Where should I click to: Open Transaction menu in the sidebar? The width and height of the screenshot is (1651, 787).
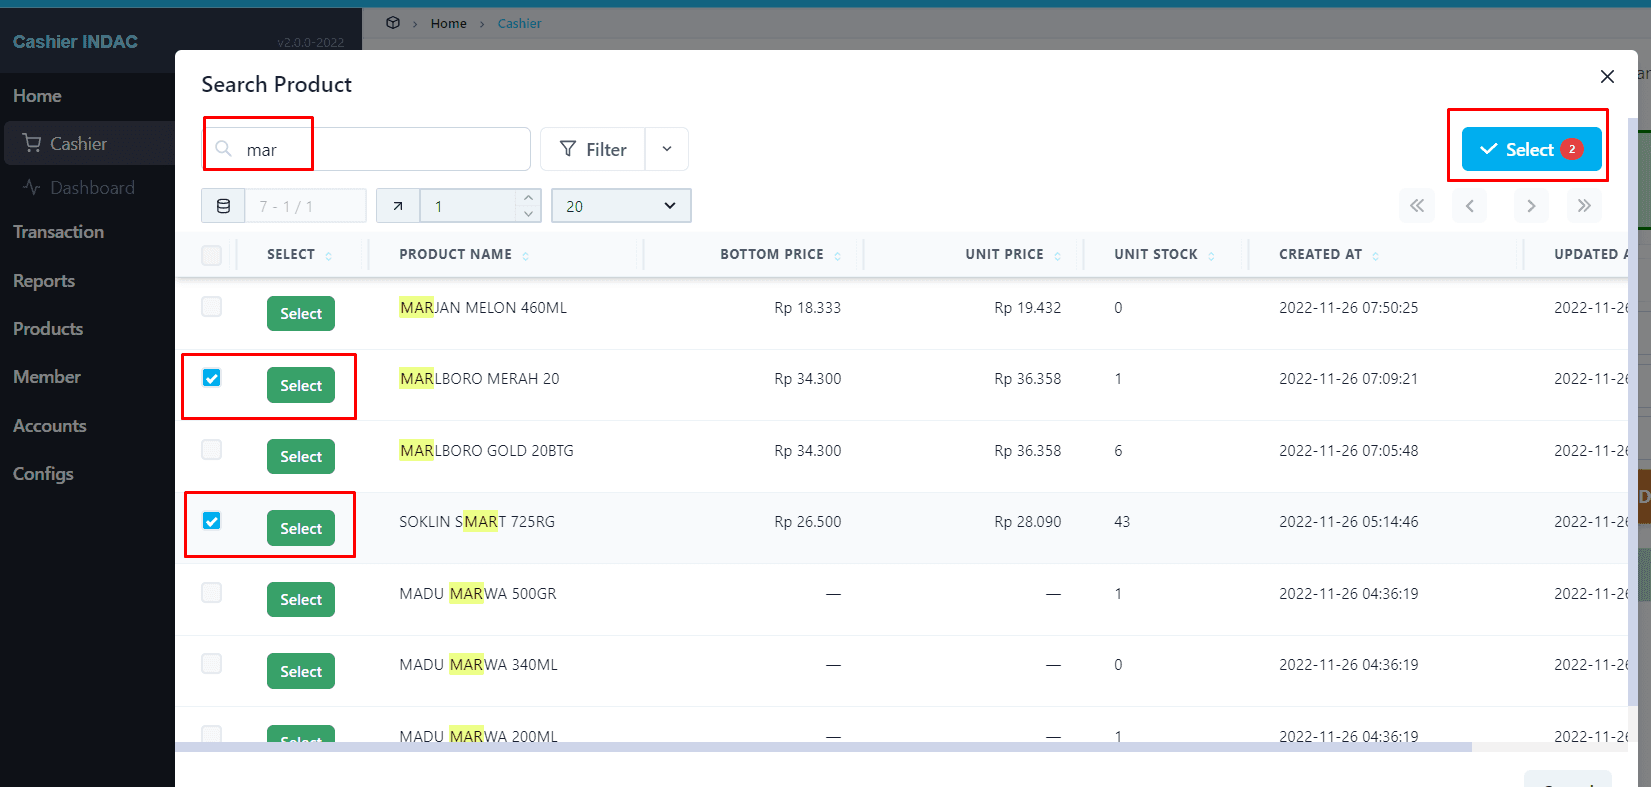click(58, 232)
